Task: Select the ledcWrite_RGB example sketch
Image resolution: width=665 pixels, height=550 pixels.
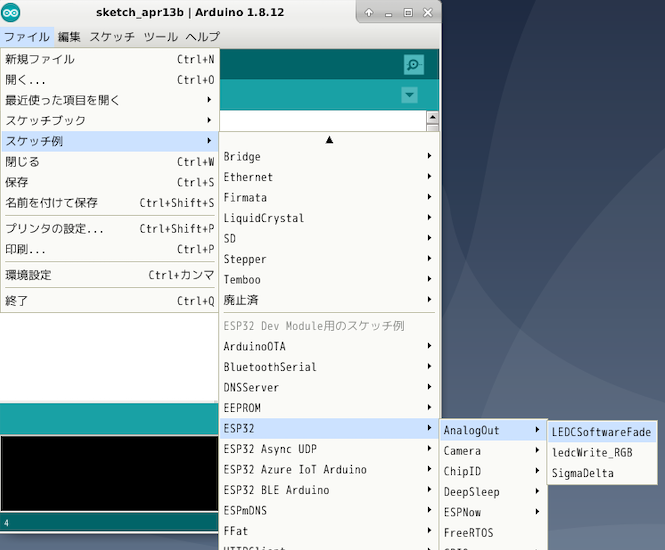Action: tap(592, 452)
